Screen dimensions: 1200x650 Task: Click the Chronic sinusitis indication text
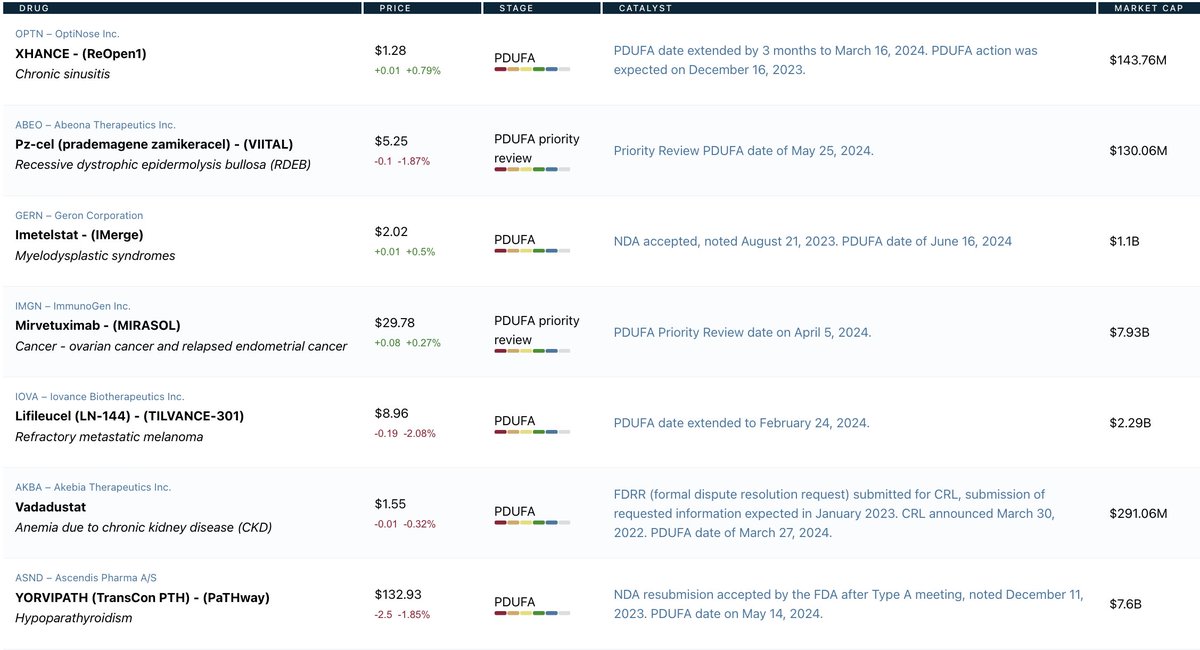pyautogui.click(x=63, y=74)
